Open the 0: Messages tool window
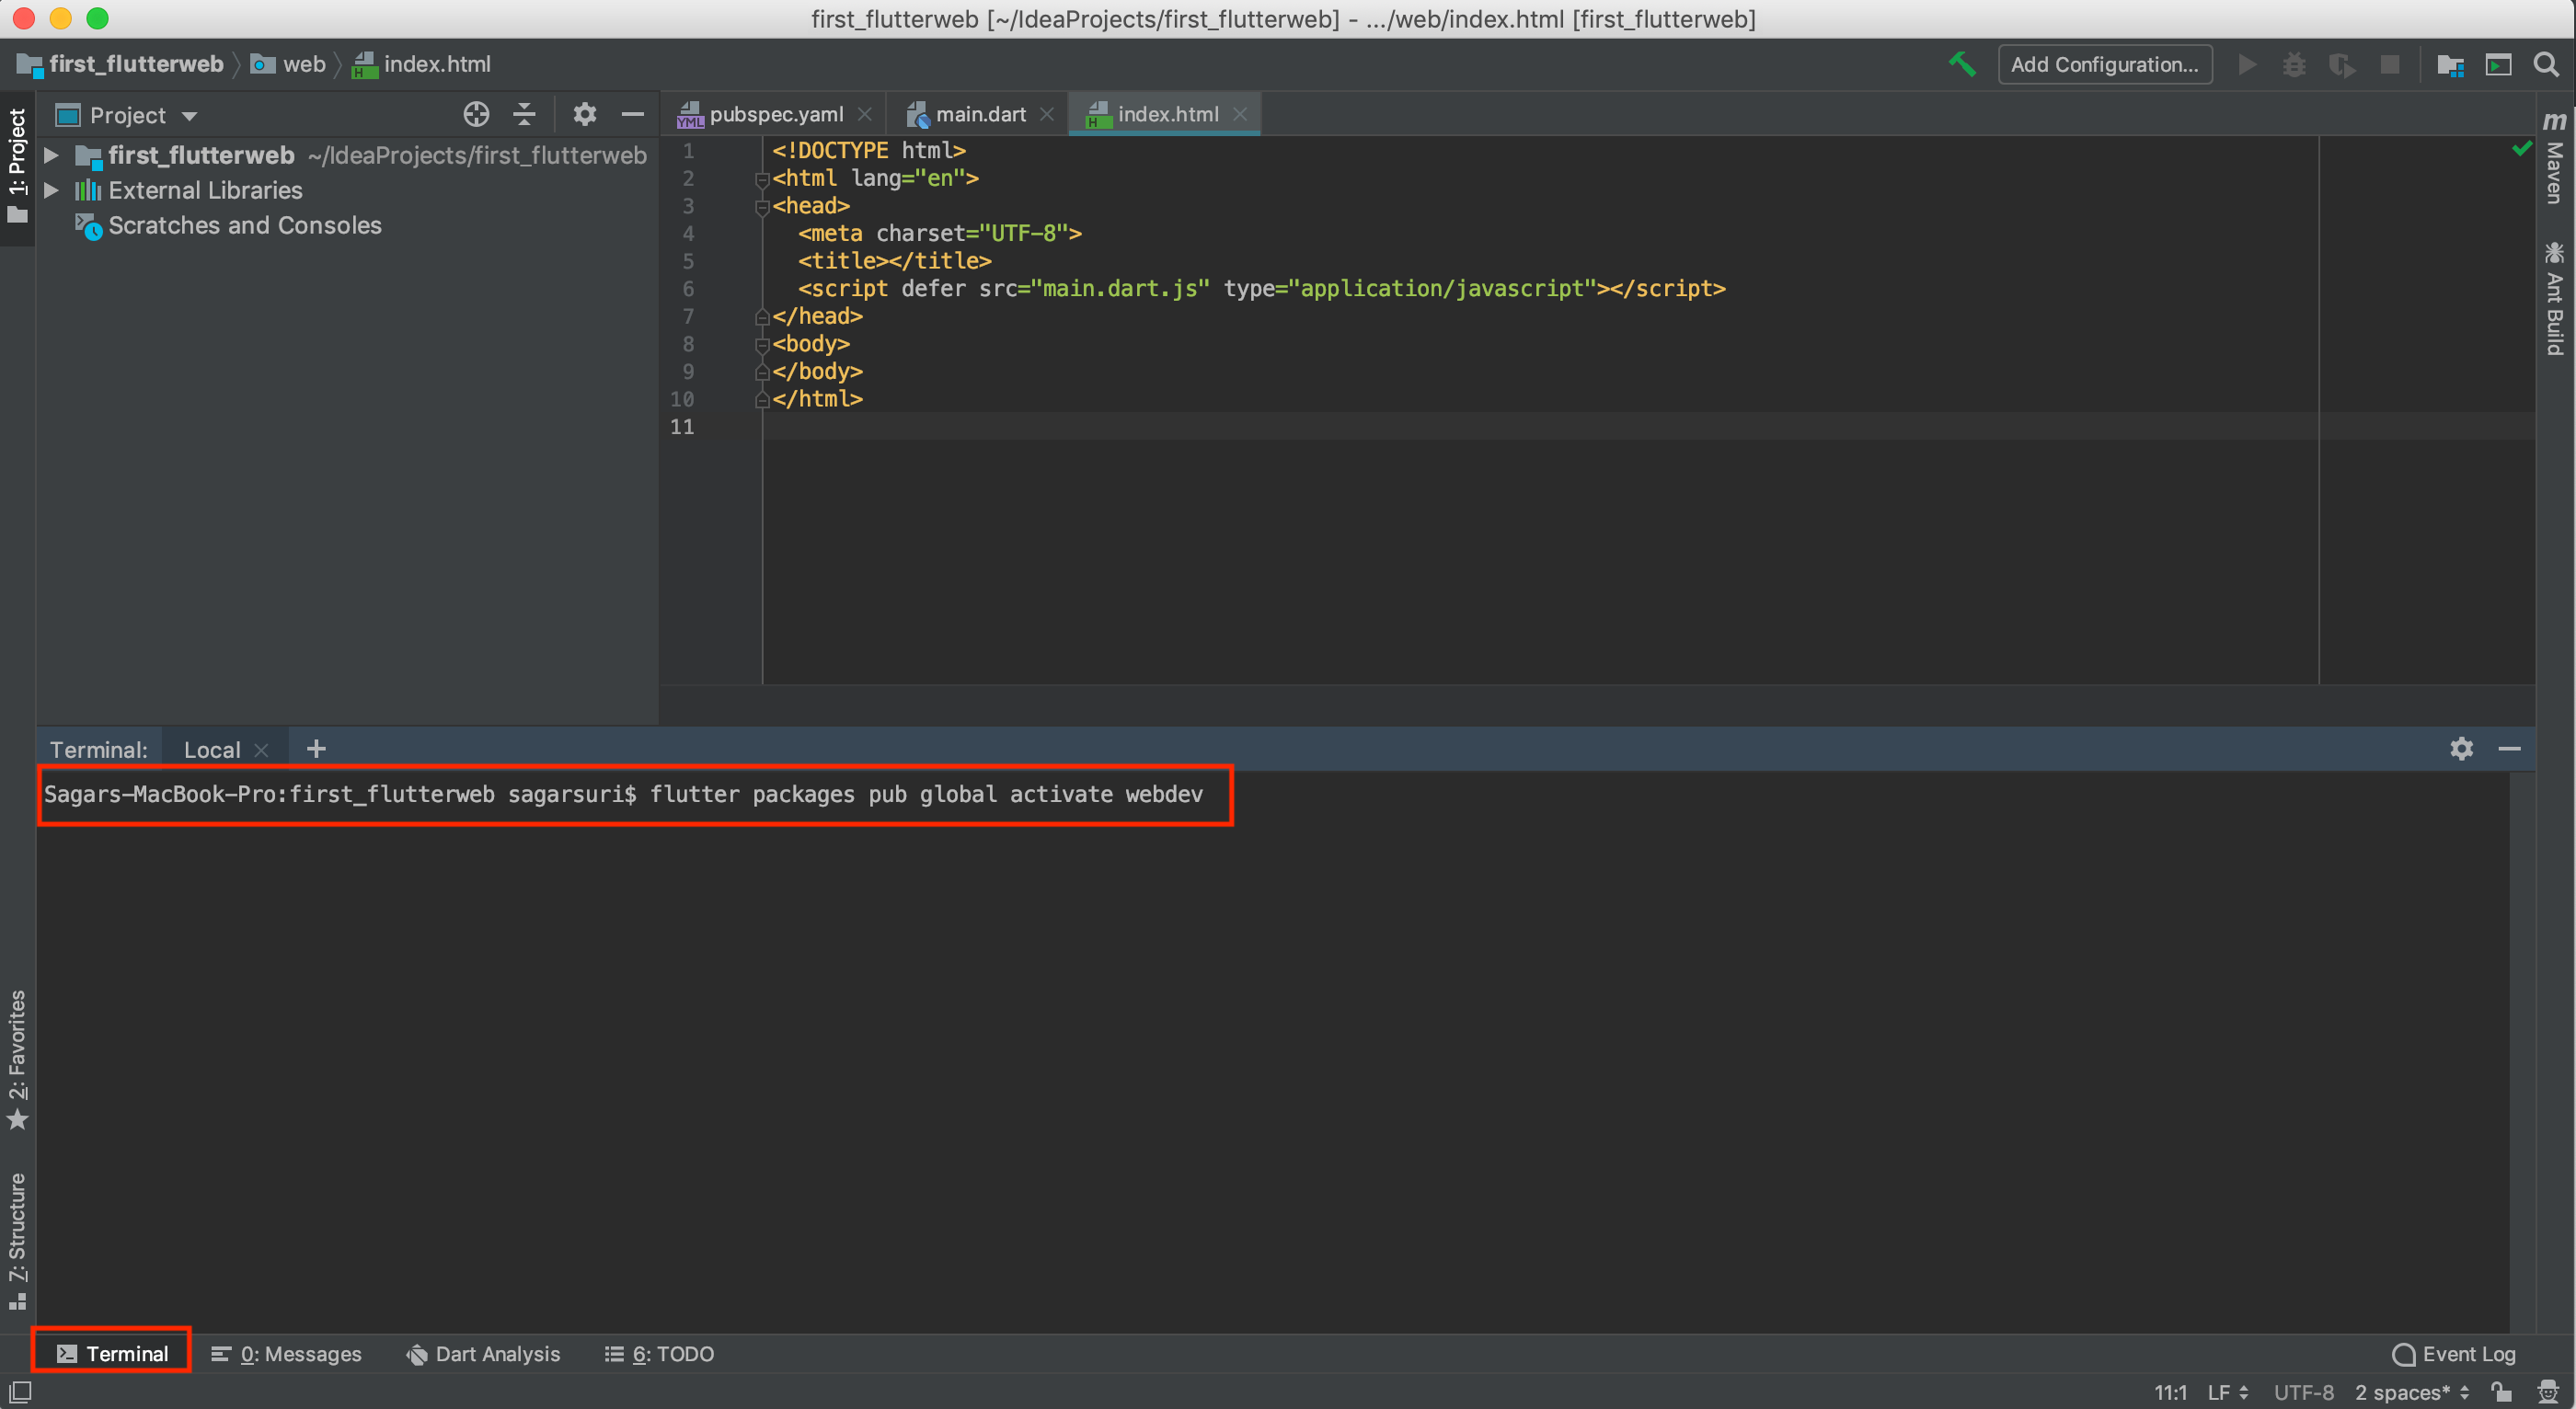This screenshot has width=2576, height=1409. pyautogui.click(x=286, y=1353)
